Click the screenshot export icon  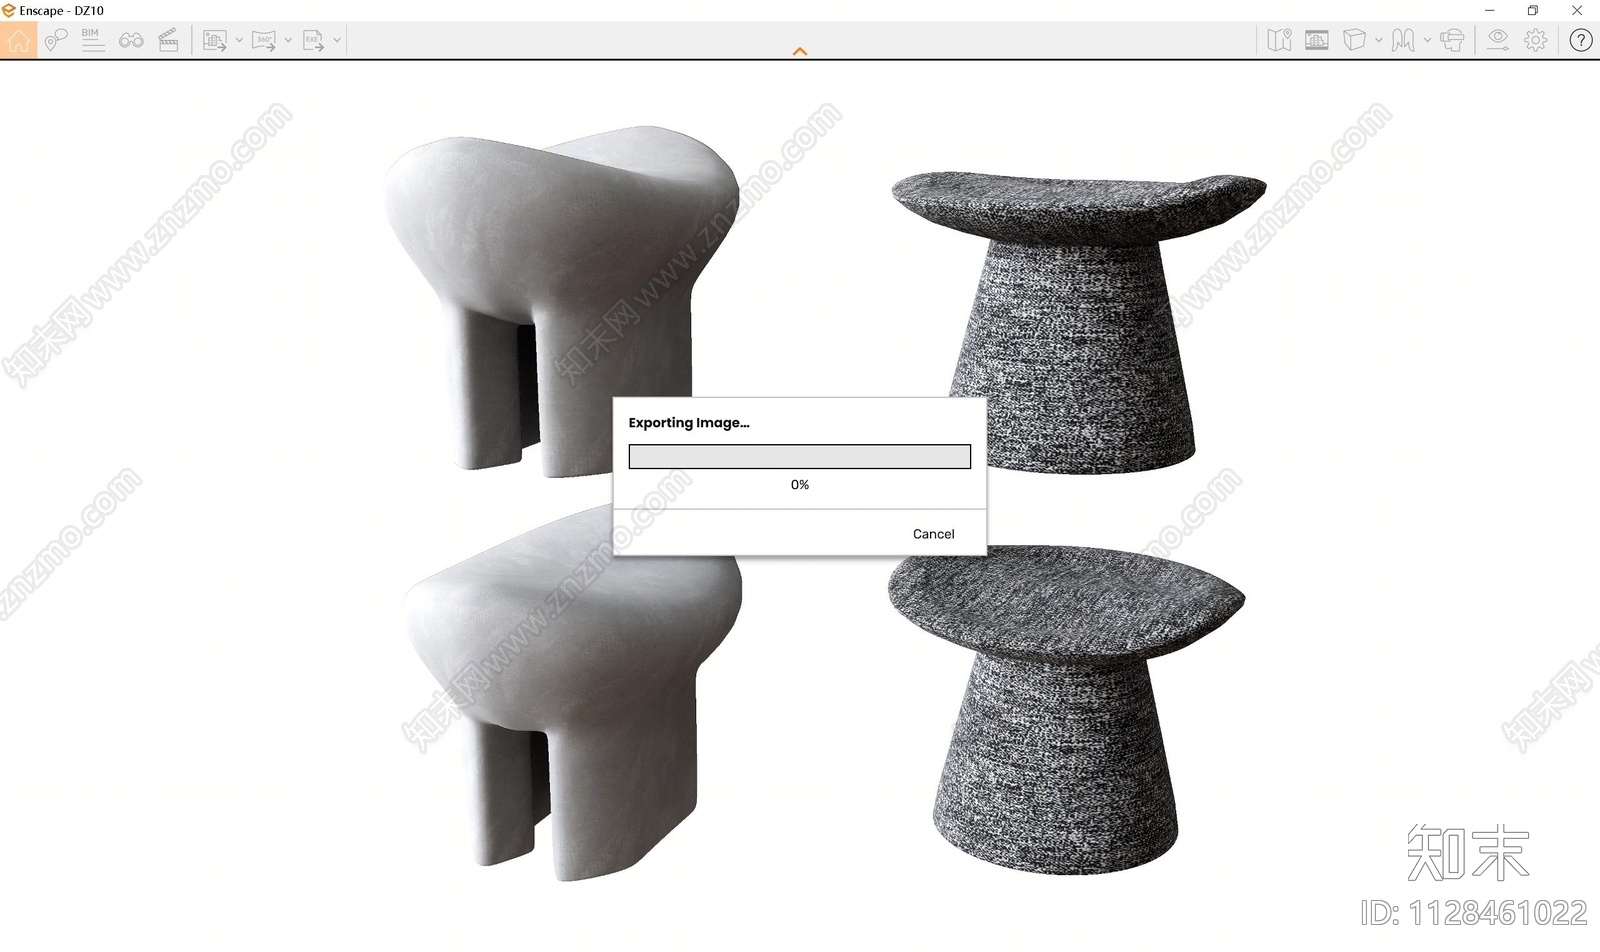(x=214, y=40)
